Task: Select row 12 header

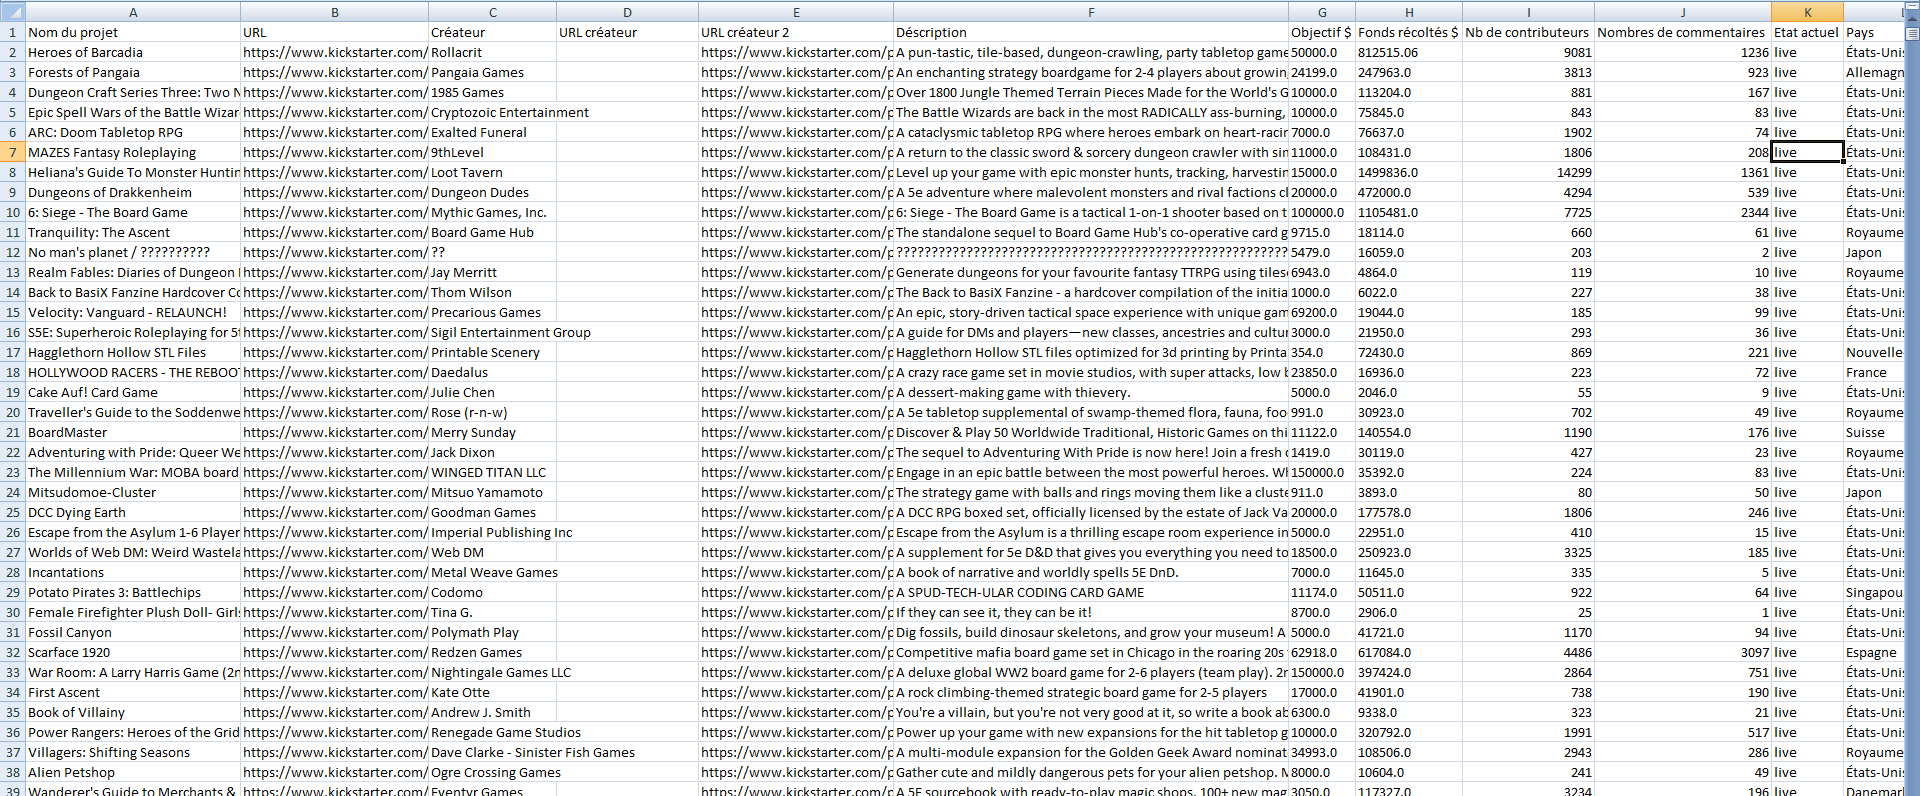Action: [12, 252]
